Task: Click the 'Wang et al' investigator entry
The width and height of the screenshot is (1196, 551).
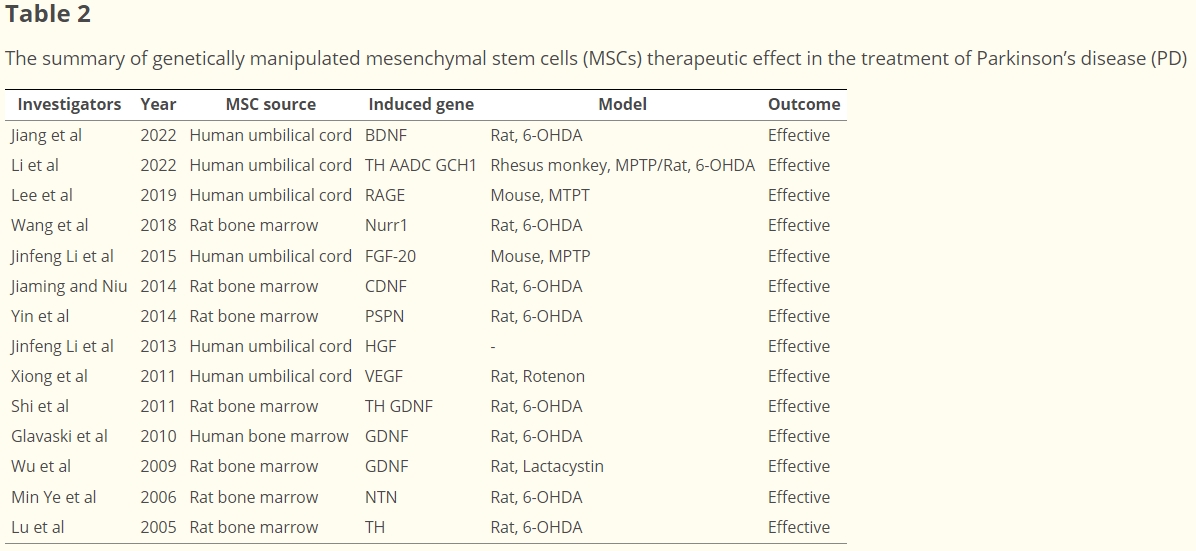Action: click(50, 225)
